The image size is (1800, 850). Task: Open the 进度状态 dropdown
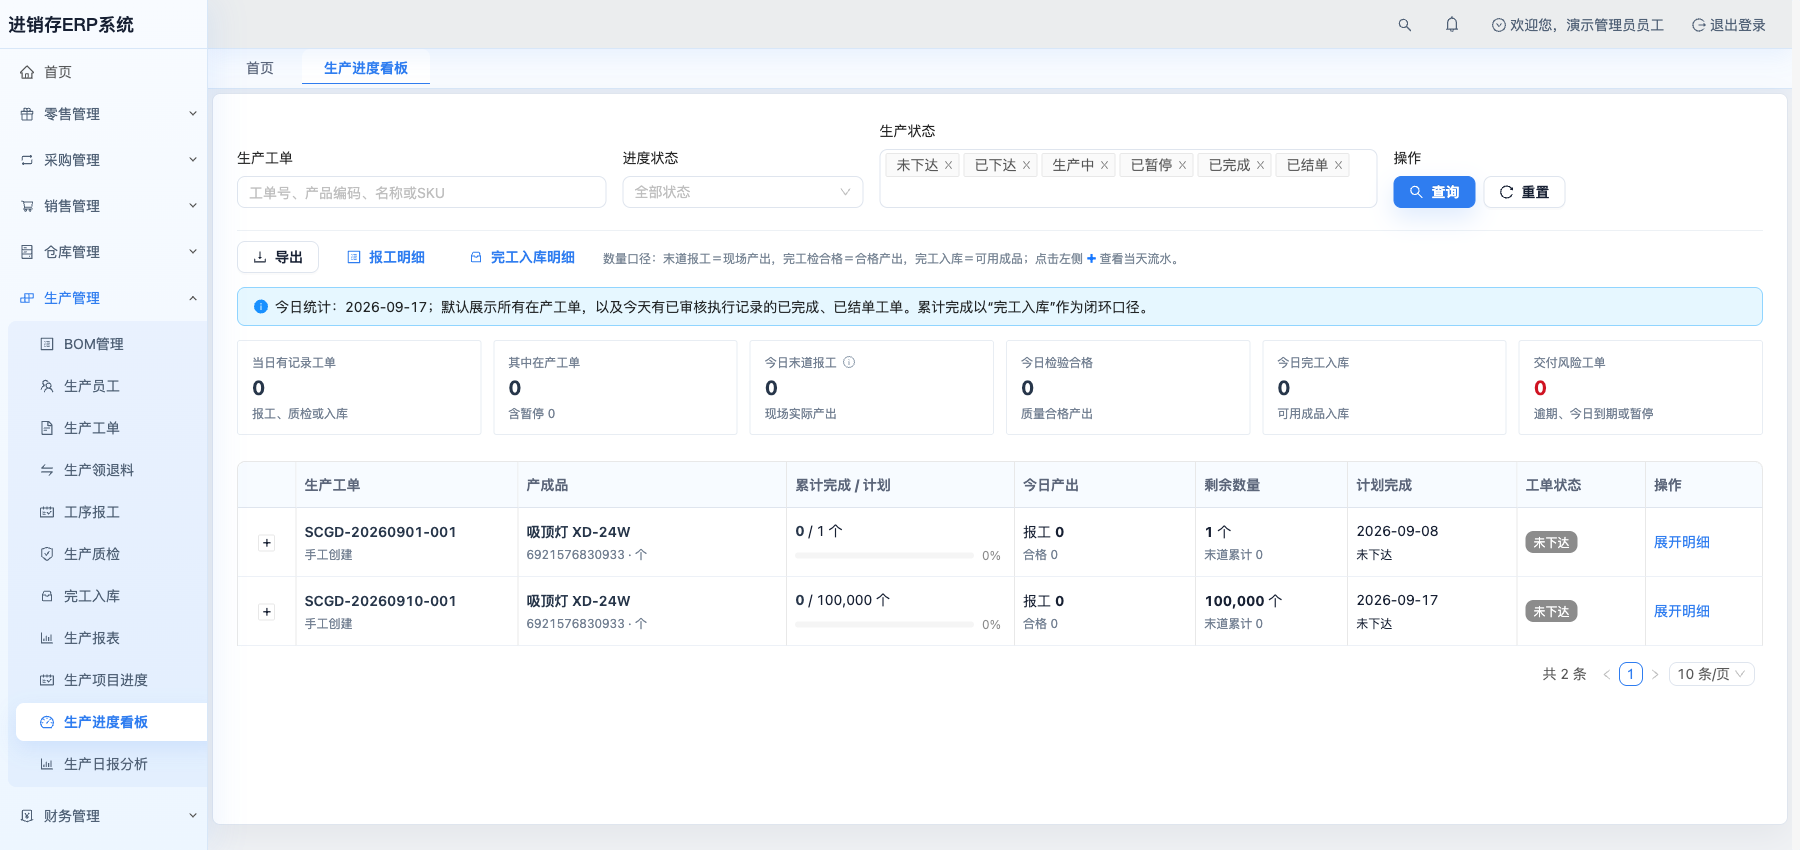click(743, 192)
